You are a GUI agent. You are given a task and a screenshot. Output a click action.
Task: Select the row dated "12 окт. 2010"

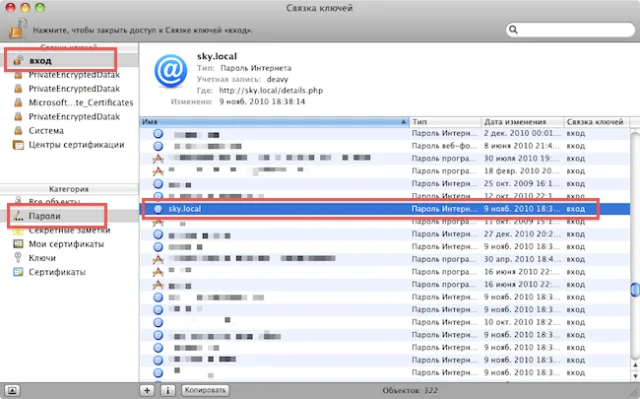click(385, 196)
